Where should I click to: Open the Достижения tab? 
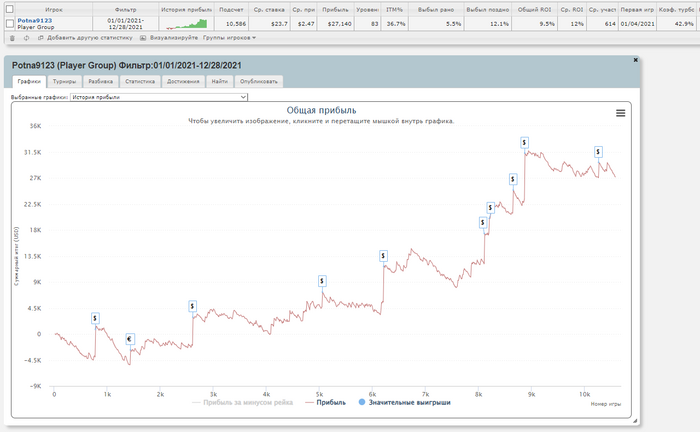pos(183,81)
